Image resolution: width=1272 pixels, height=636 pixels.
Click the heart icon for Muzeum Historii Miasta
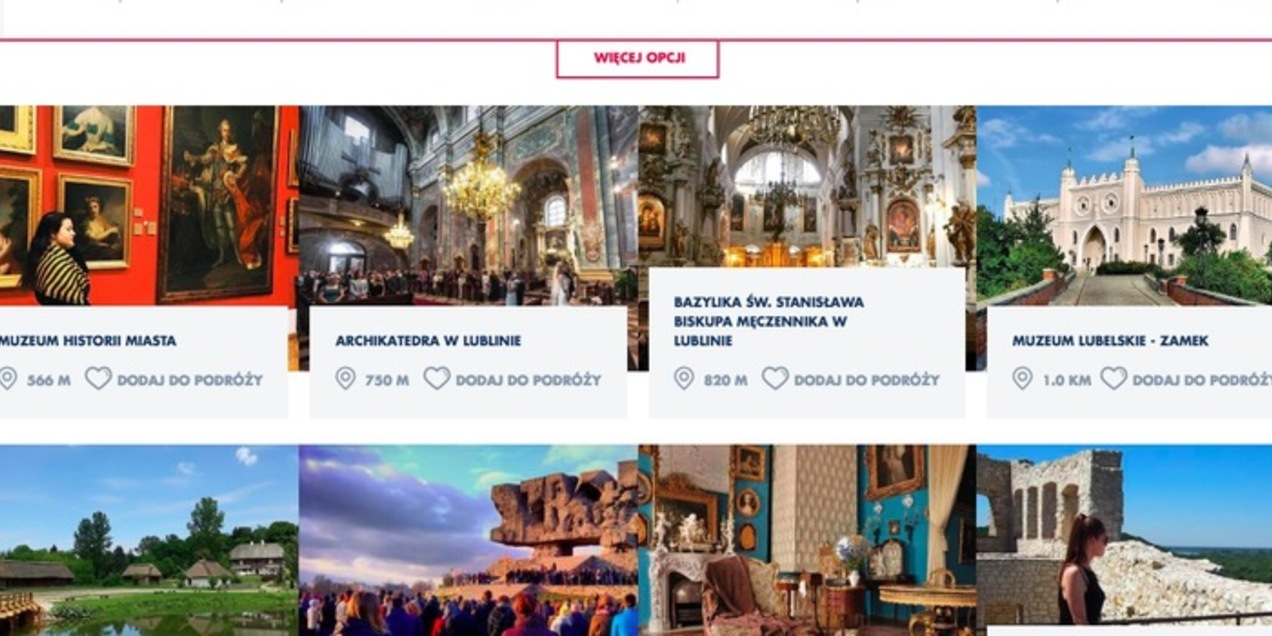click(98, 379)
